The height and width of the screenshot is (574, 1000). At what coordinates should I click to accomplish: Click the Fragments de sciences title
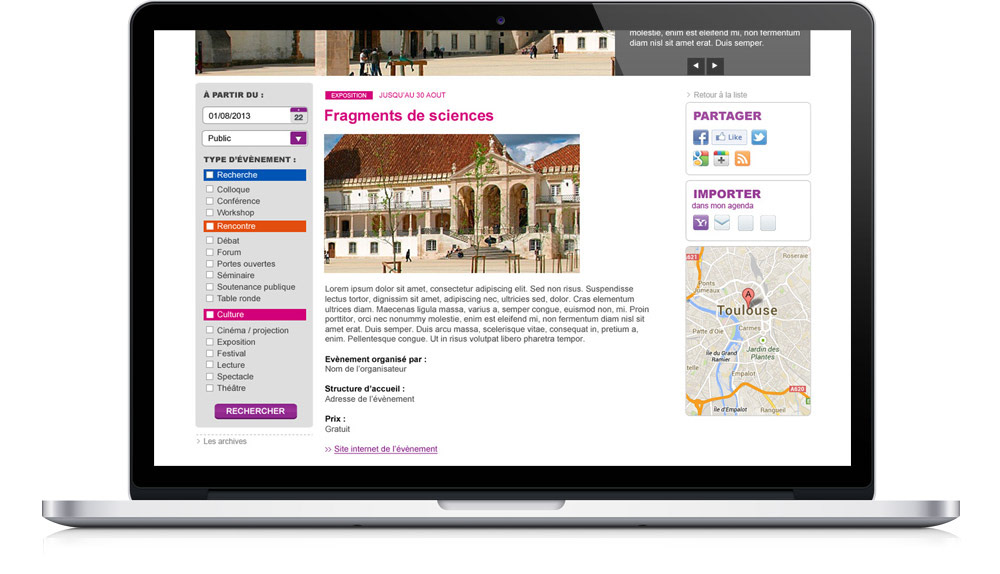click(x=409, y=115)
